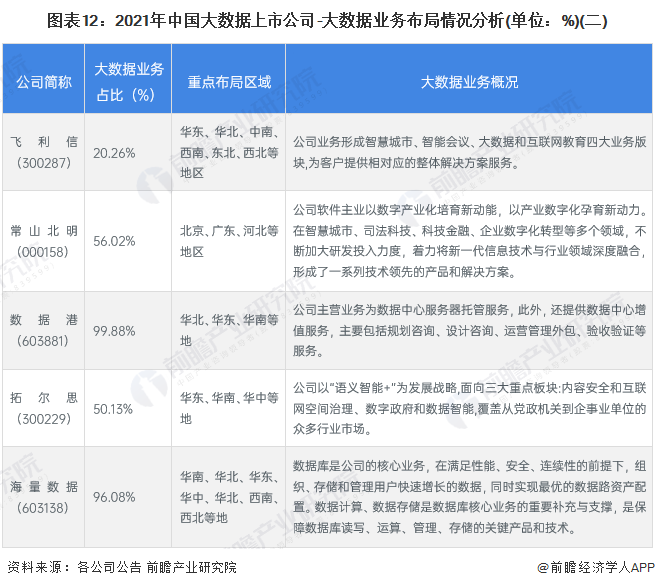Click company cell "飞利信 (300287)"

point(44,152)
